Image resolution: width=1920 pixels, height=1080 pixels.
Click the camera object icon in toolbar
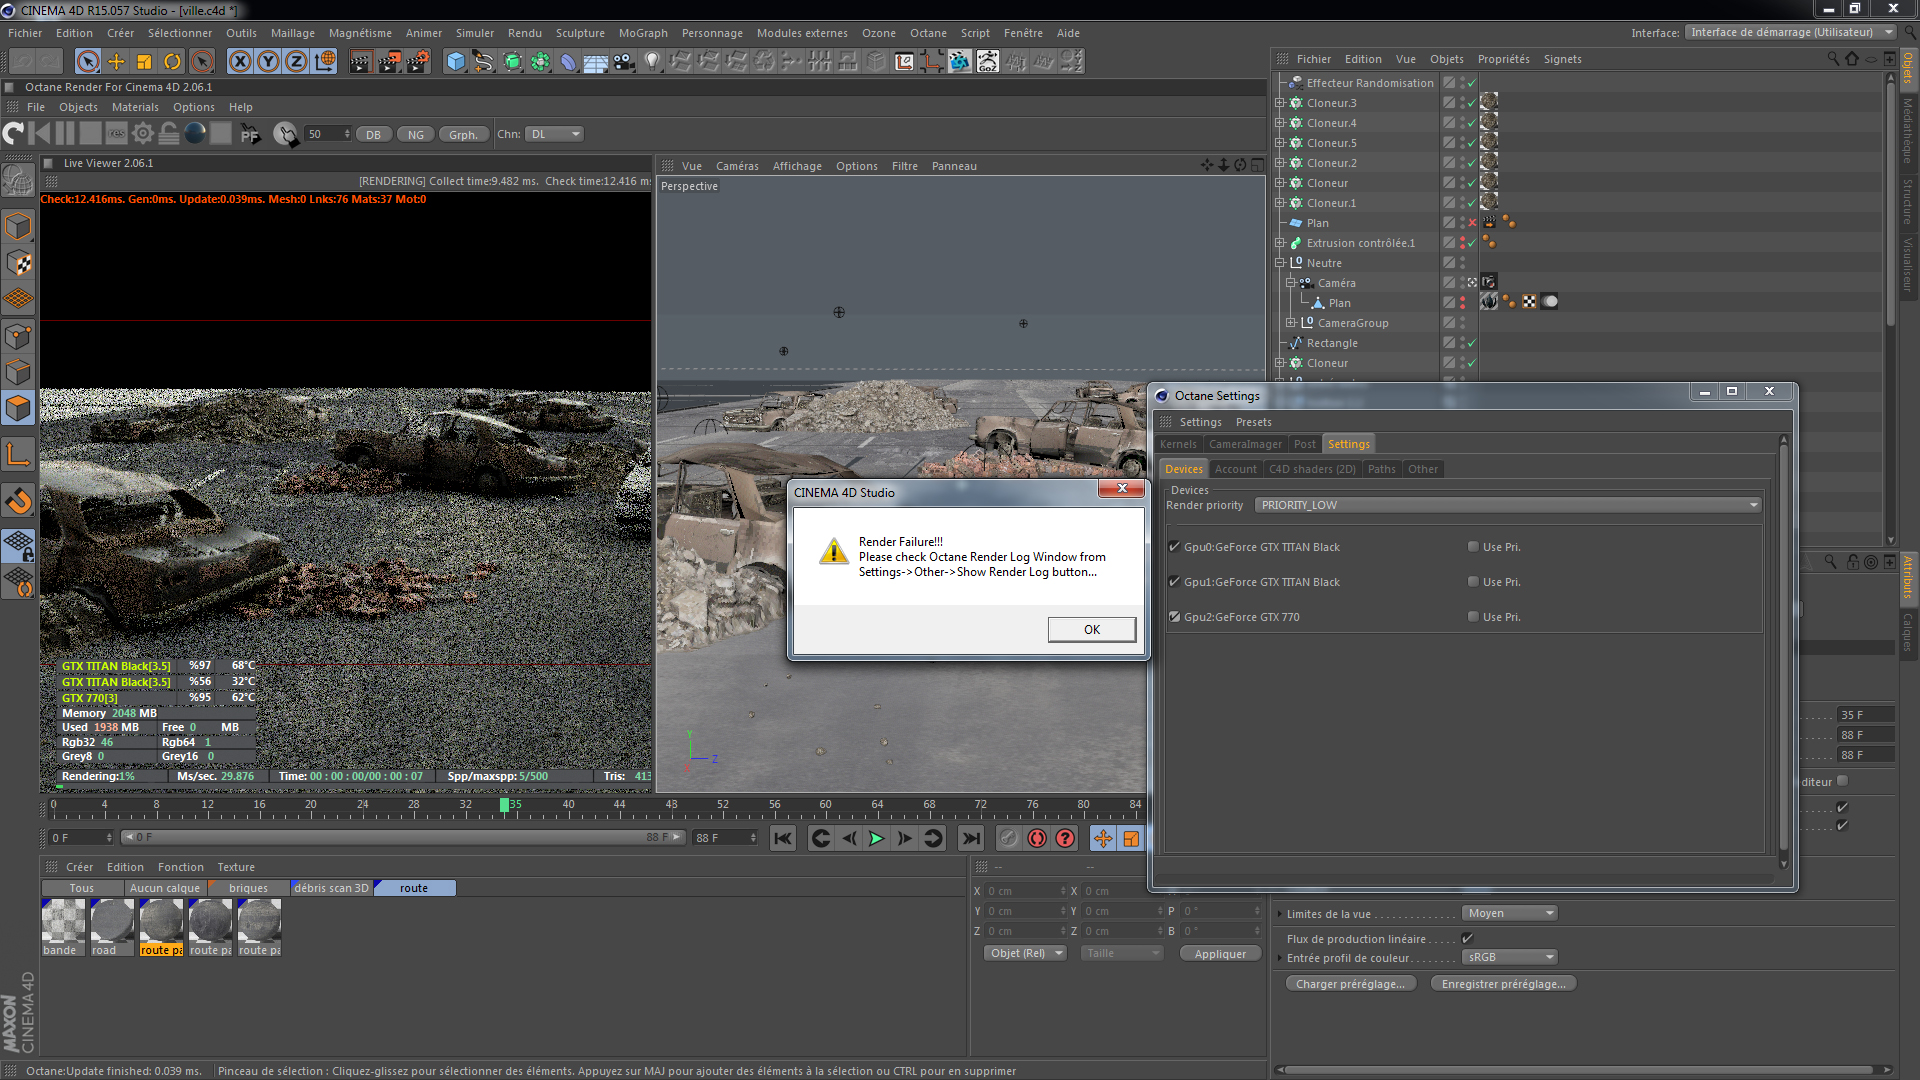623,62
